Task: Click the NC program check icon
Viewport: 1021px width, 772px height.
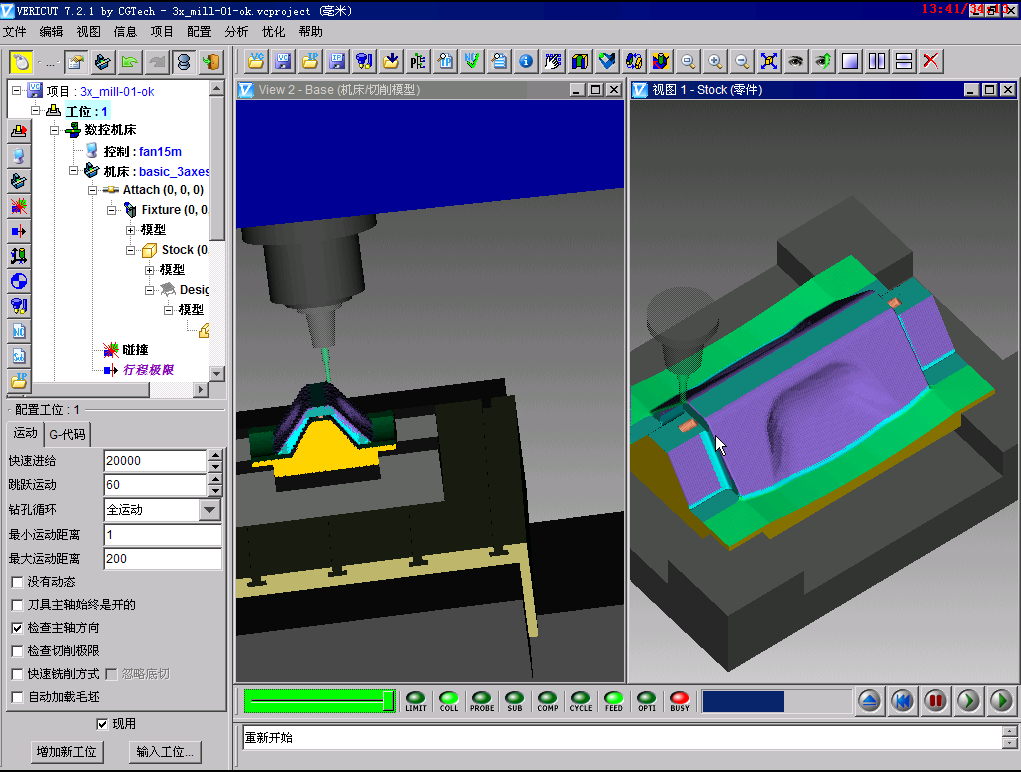Action: coord(471,61)
